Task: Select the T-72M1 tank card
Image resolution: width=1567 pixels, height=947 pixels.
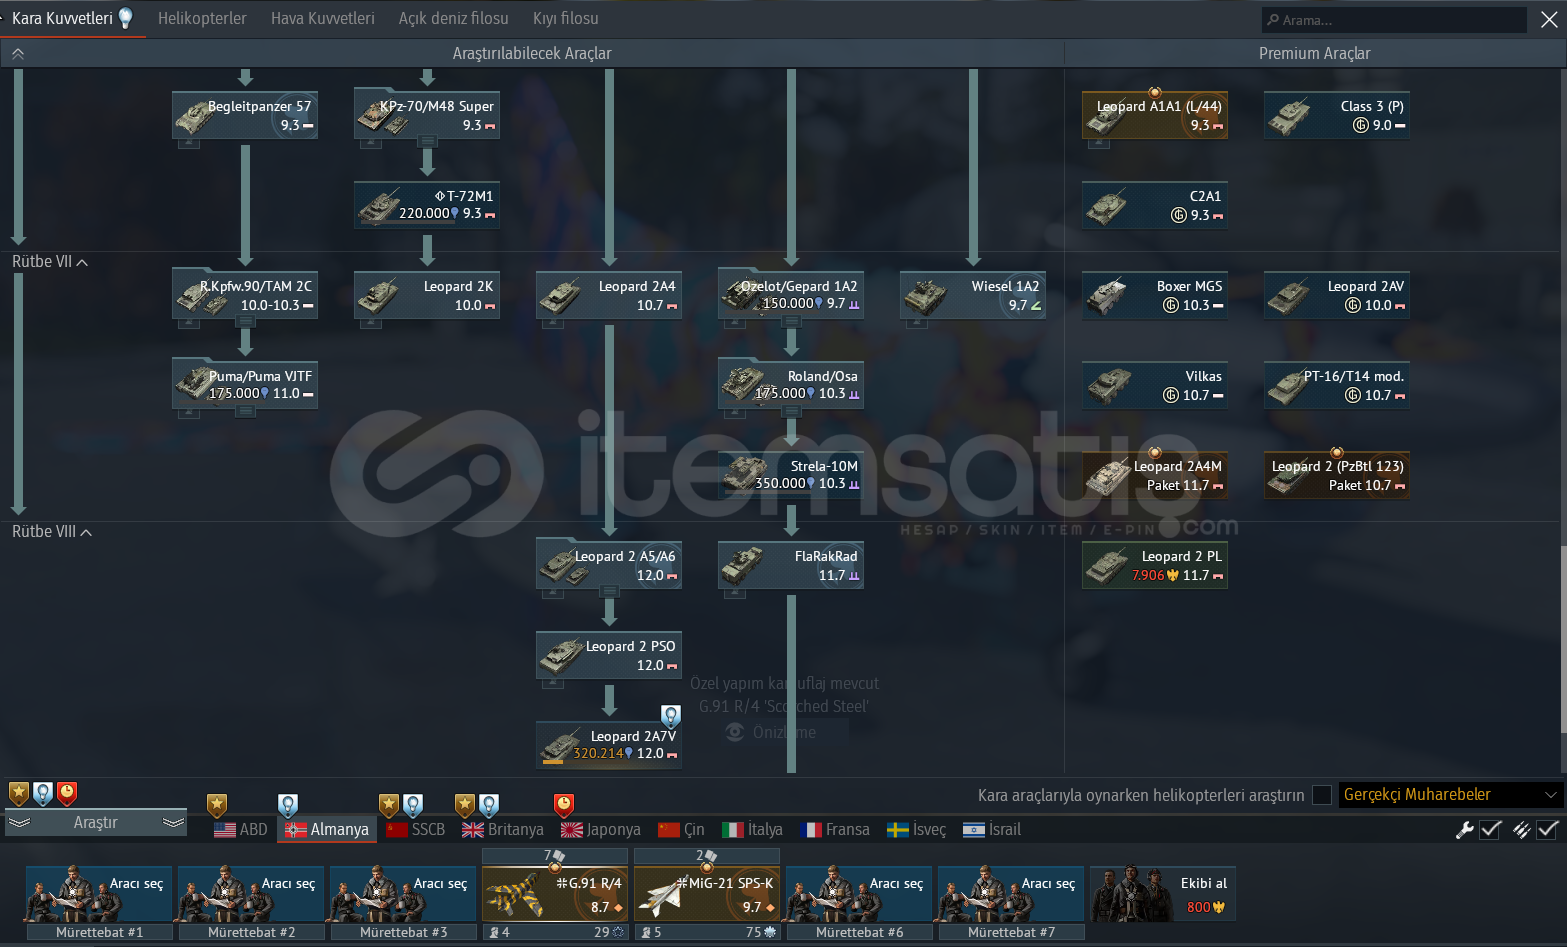Action: pos(427,205)
